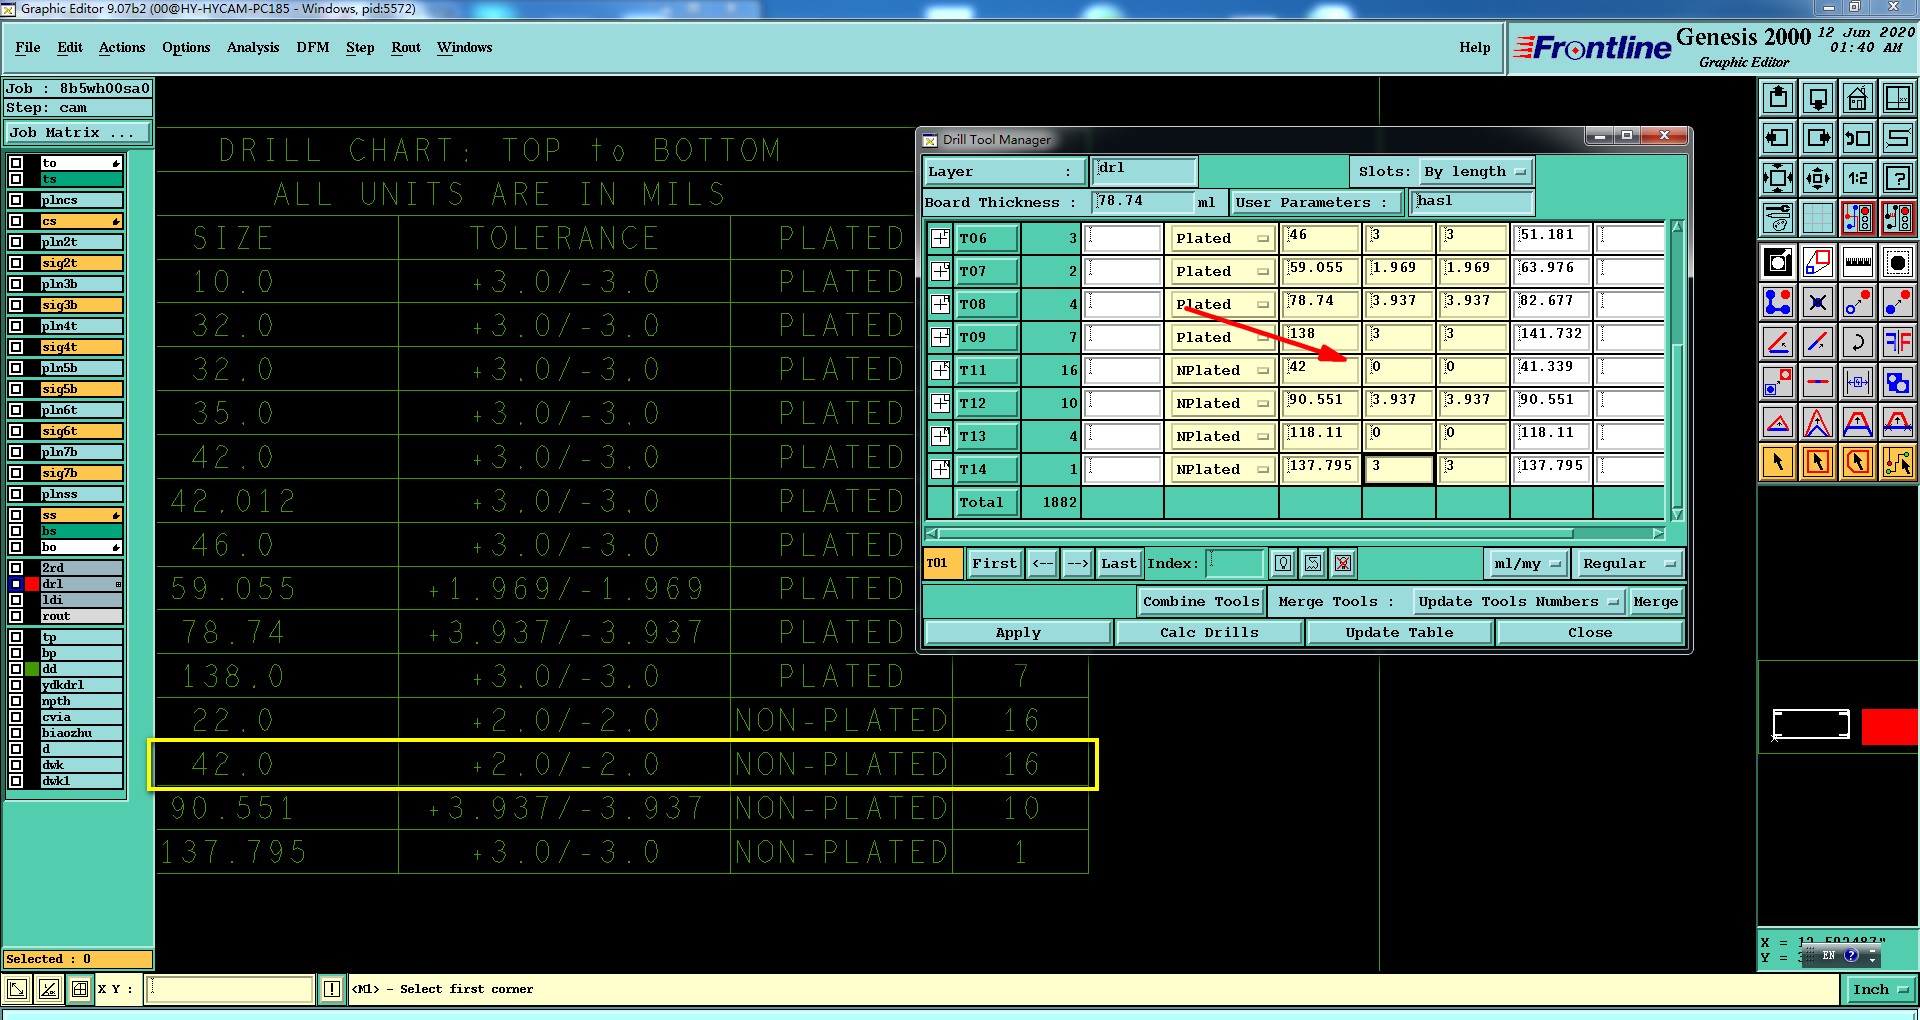Click the pan up arrow icon
The image size is (1920, 1020).
(1778, 98)
